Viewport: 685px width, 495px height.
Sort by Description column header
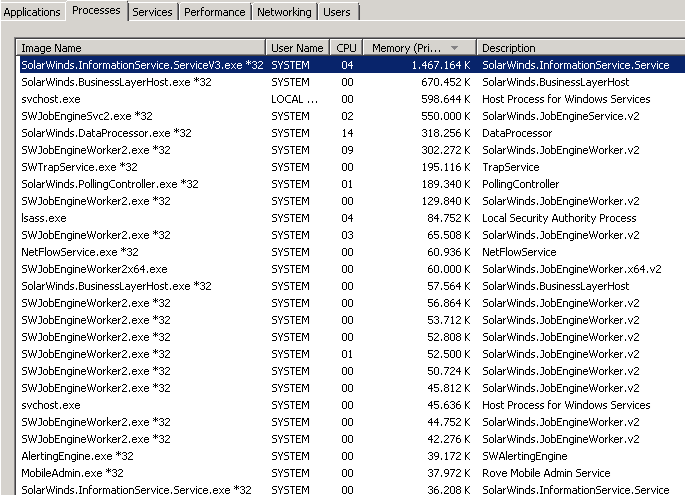581,48
